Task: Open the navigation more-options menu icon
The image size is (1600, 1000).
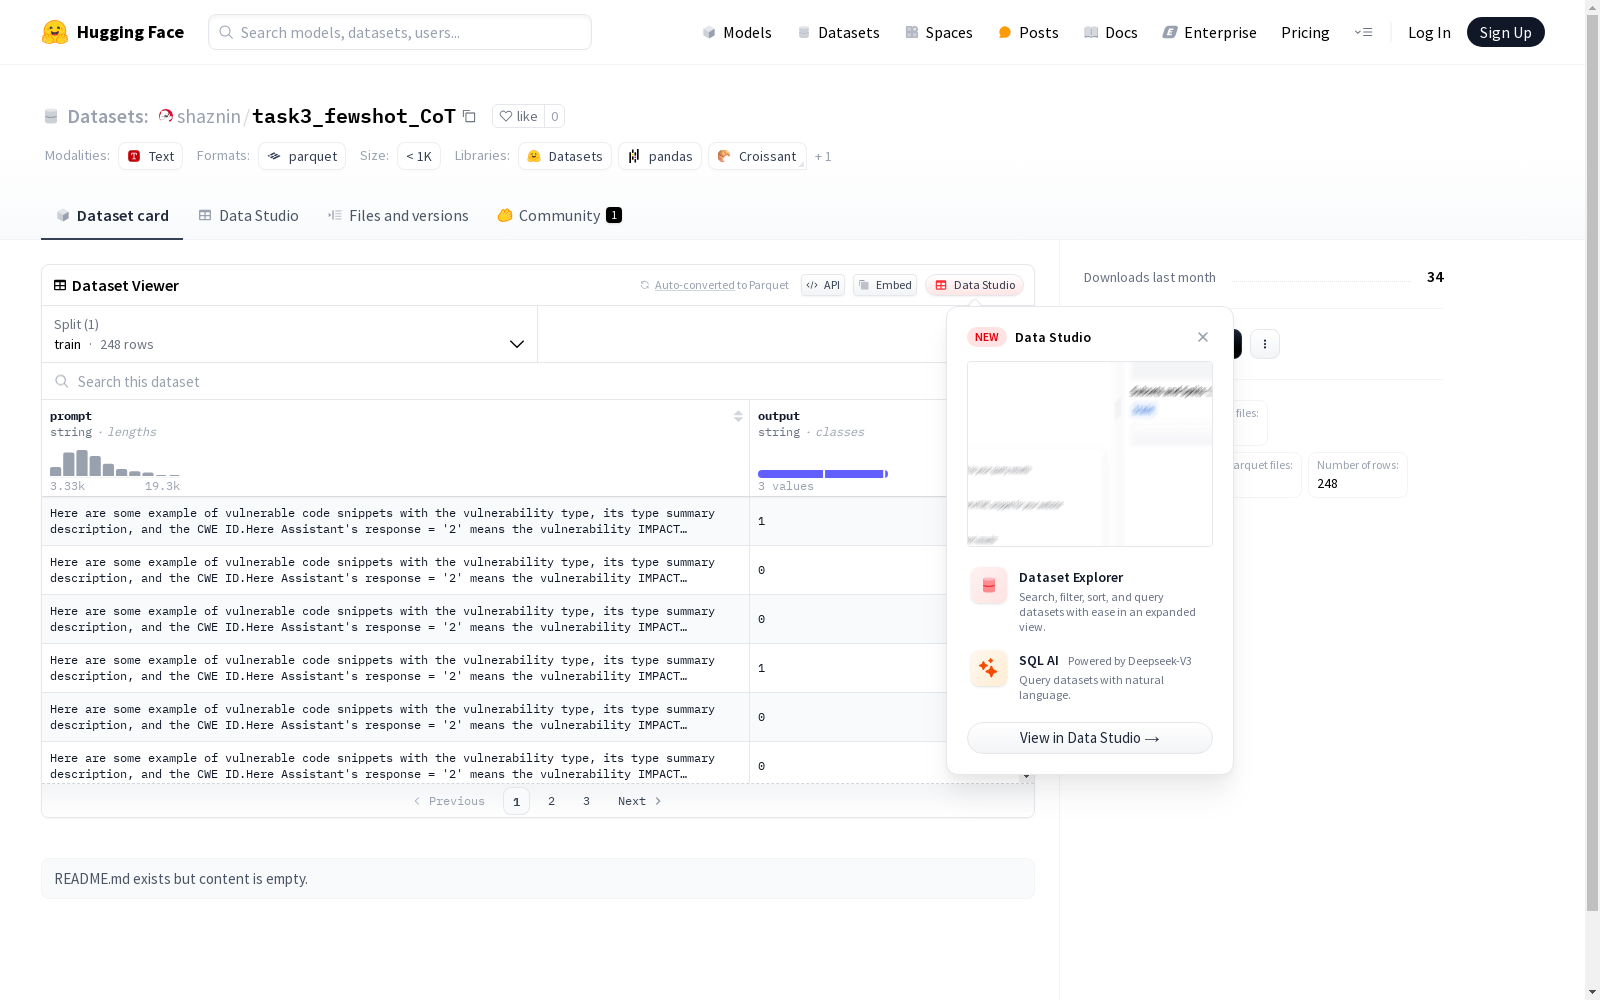Action: click(x=1363, y=32)
